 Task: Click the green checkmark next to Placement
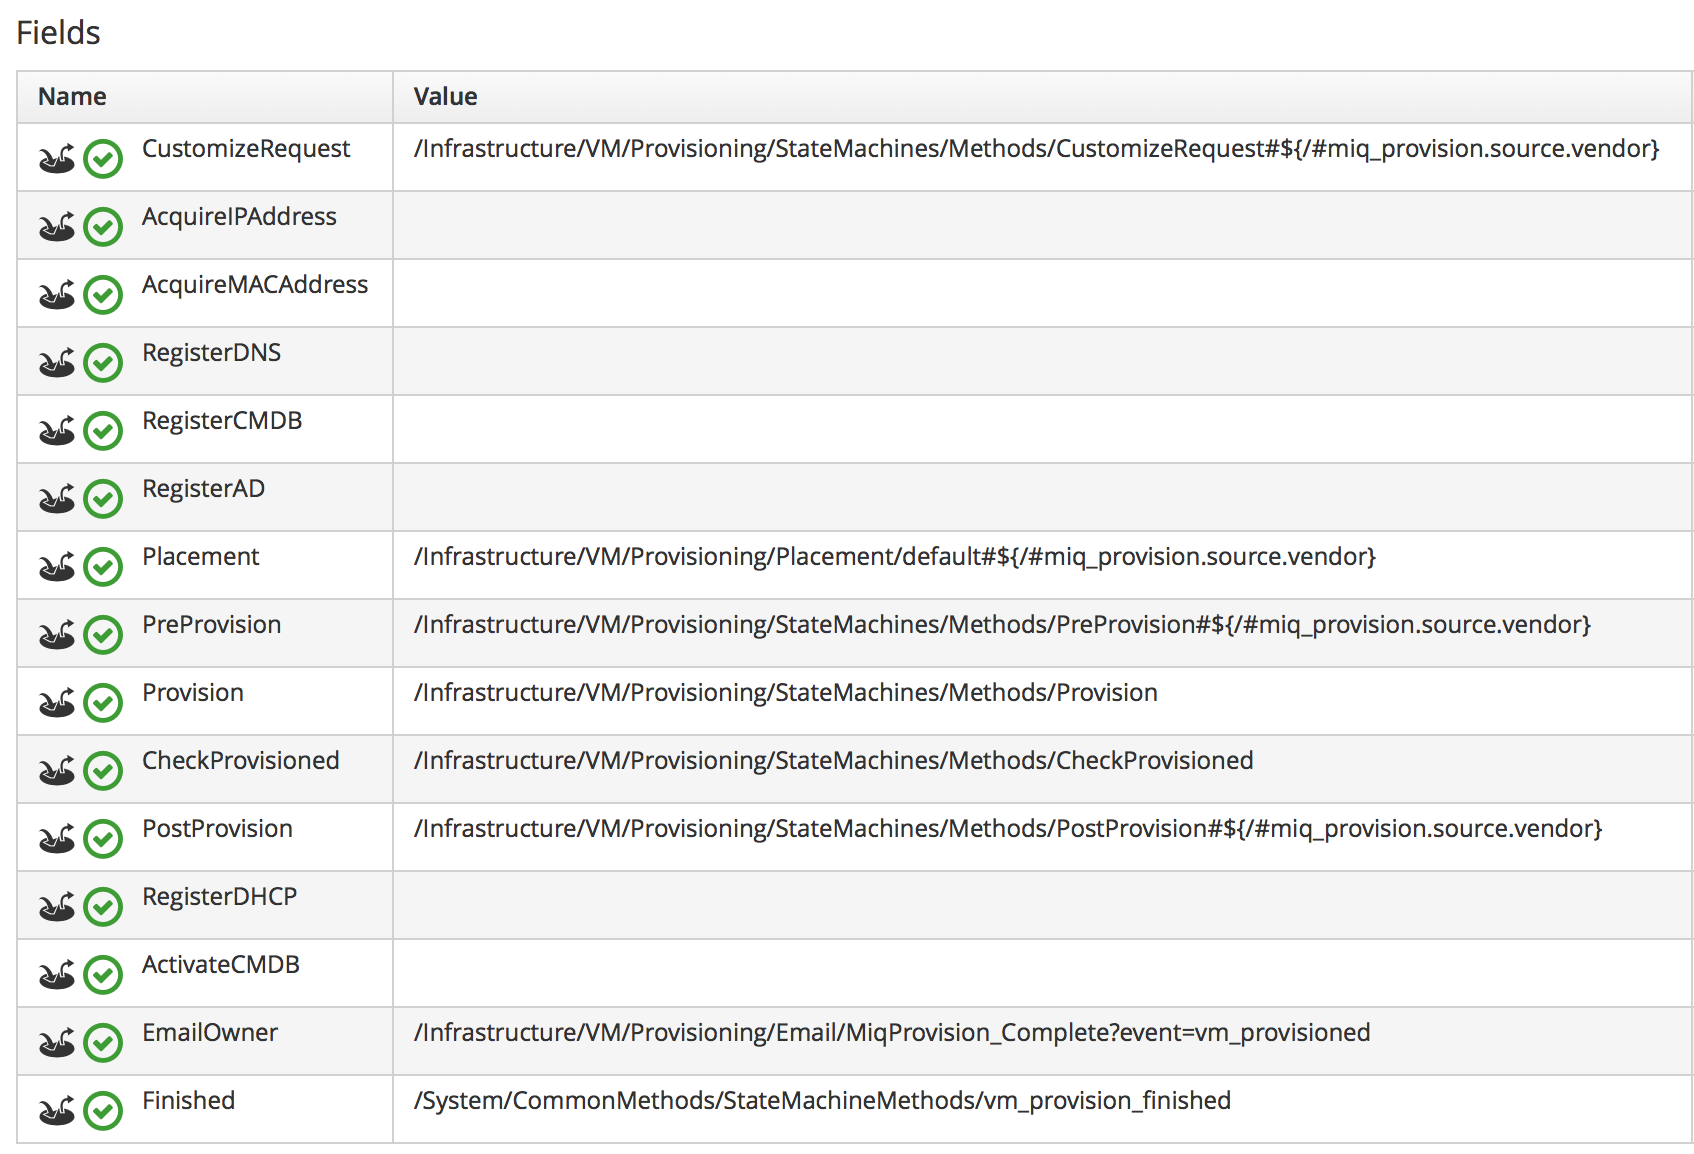[x=103, y=567]
